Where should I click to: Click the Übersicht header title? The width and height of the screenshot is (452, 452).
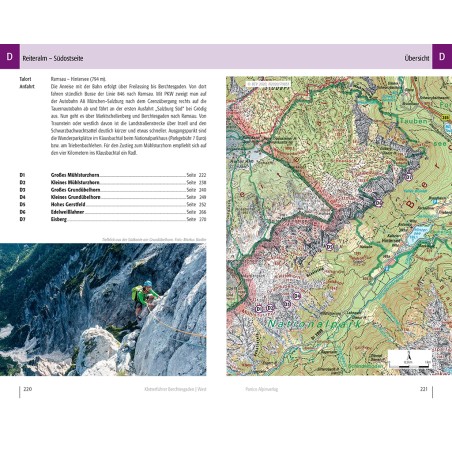click(x=417, y=58)
